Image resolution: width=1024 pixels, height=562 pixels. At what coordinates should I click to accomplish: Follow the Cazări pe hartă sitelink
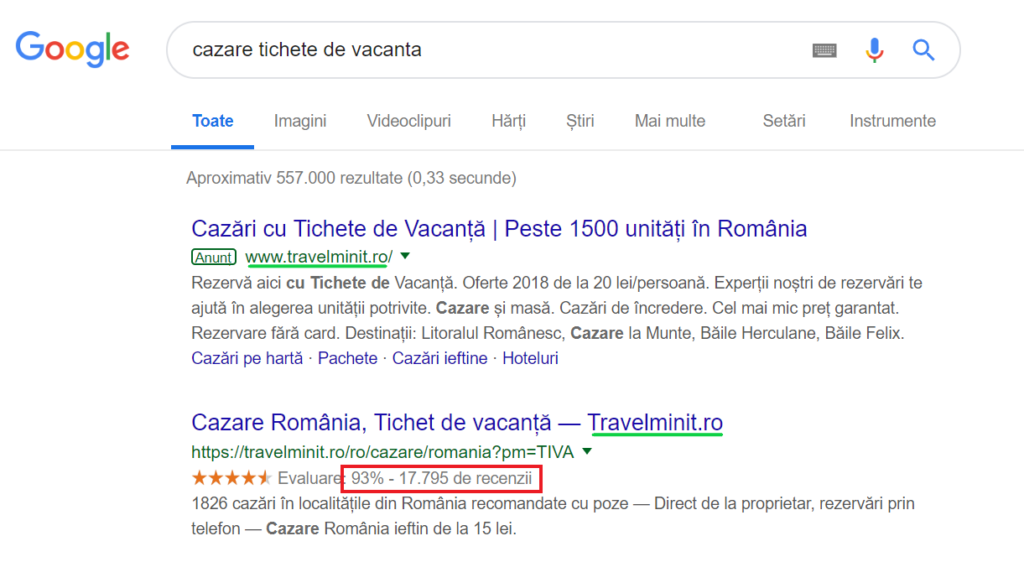pos(246,358)
